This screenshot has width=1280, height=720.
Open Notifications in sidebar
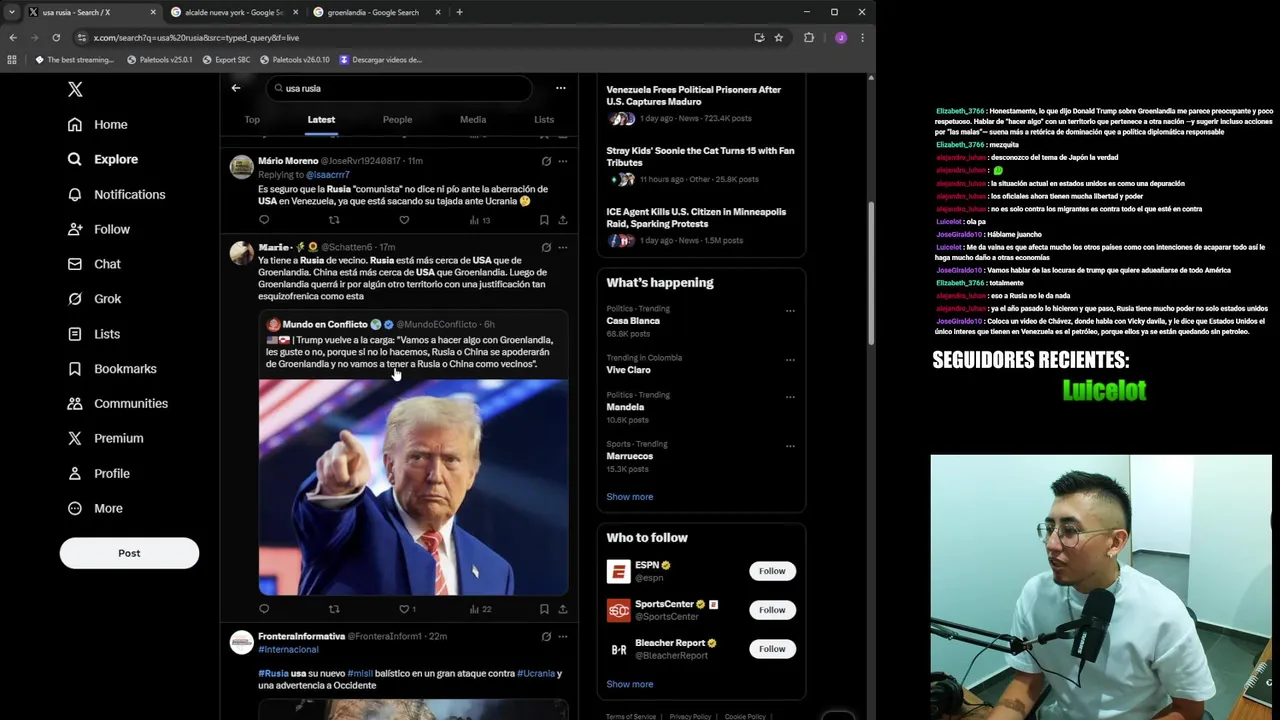coord(116,194)
